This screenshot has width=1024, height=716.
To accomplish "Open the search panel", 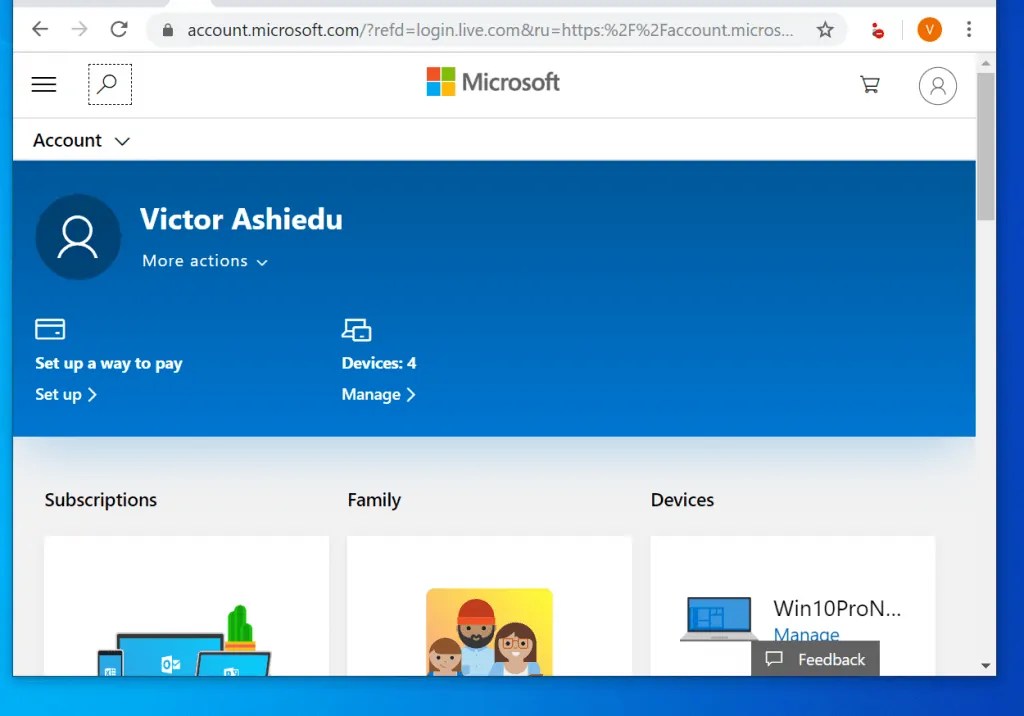I will (109, 84).
